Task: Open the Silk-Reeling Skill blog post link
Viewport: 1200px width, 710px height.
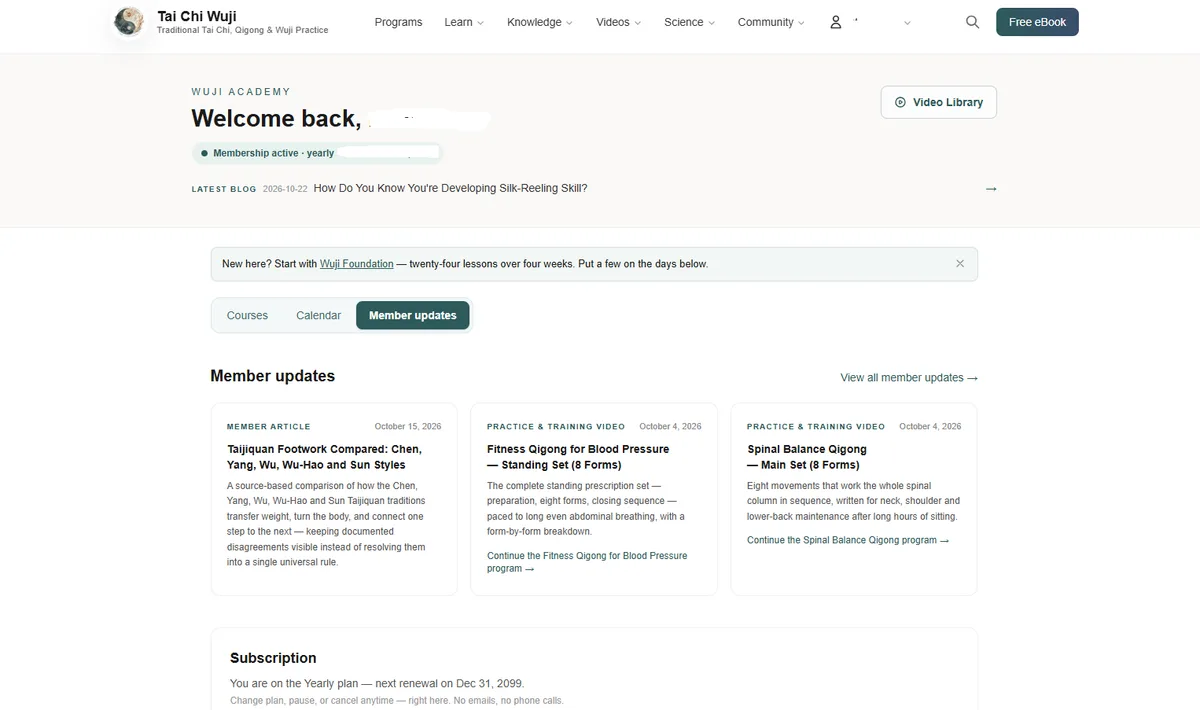Action: tap(450, 188)
